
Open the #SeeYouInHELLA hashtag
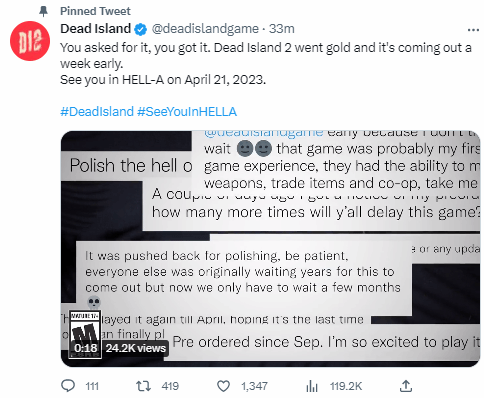187,111
